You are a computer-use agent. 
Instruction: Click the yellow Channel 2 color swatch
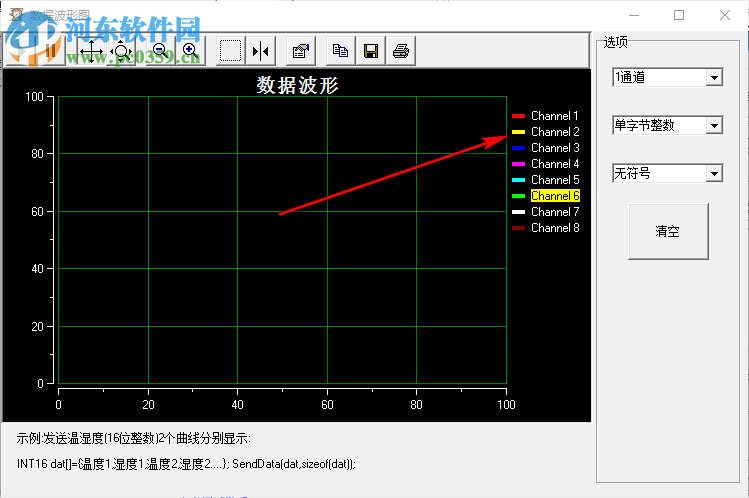[518, 132]
